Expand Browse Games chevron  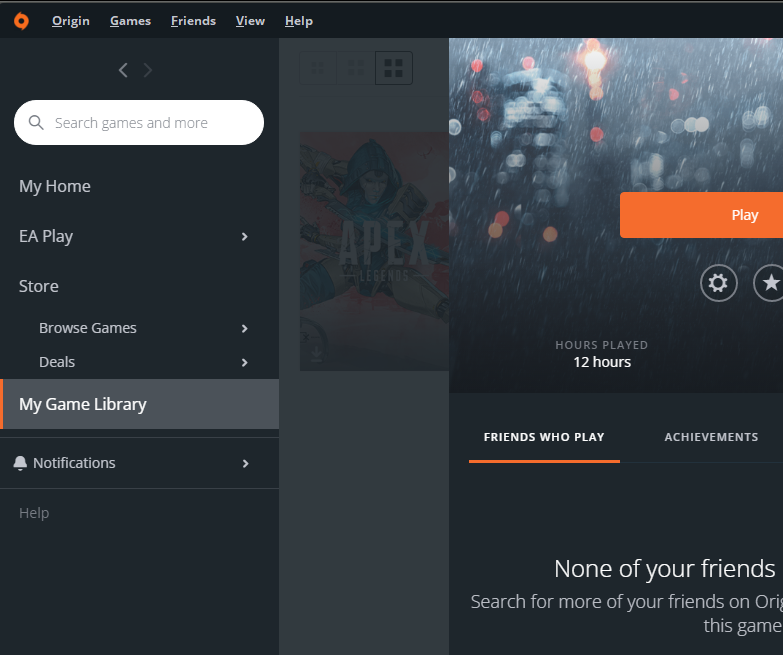[x=245, y=328]
